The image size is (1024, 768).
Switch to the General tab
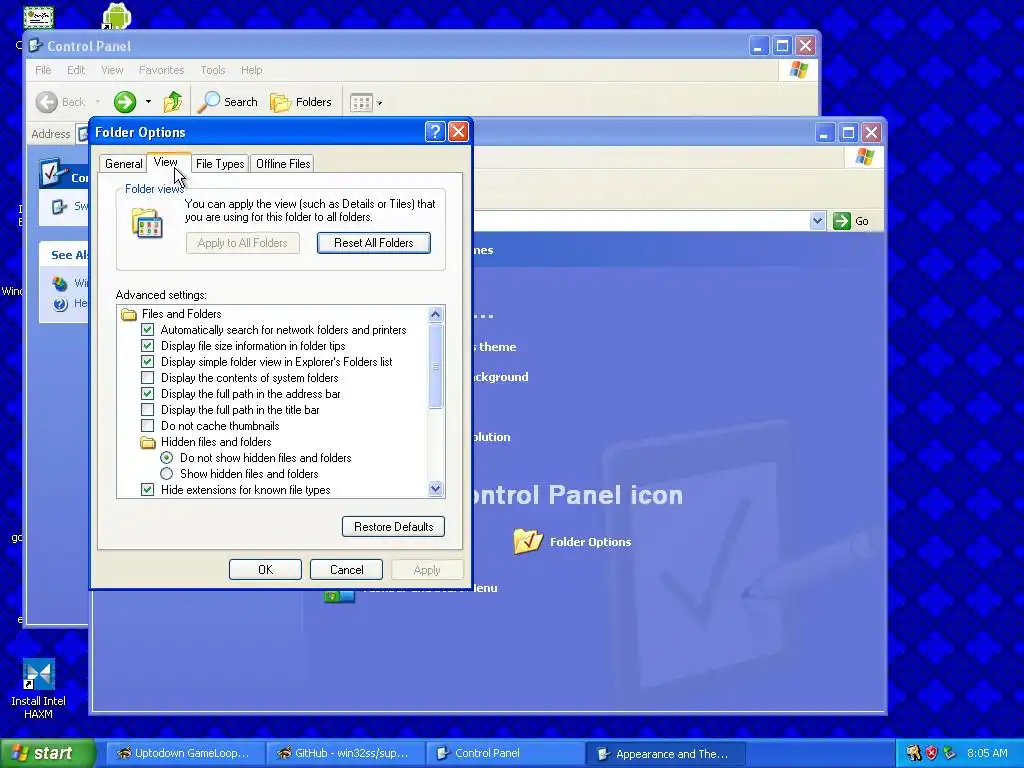pyautogui.click(x=123, y=164)
